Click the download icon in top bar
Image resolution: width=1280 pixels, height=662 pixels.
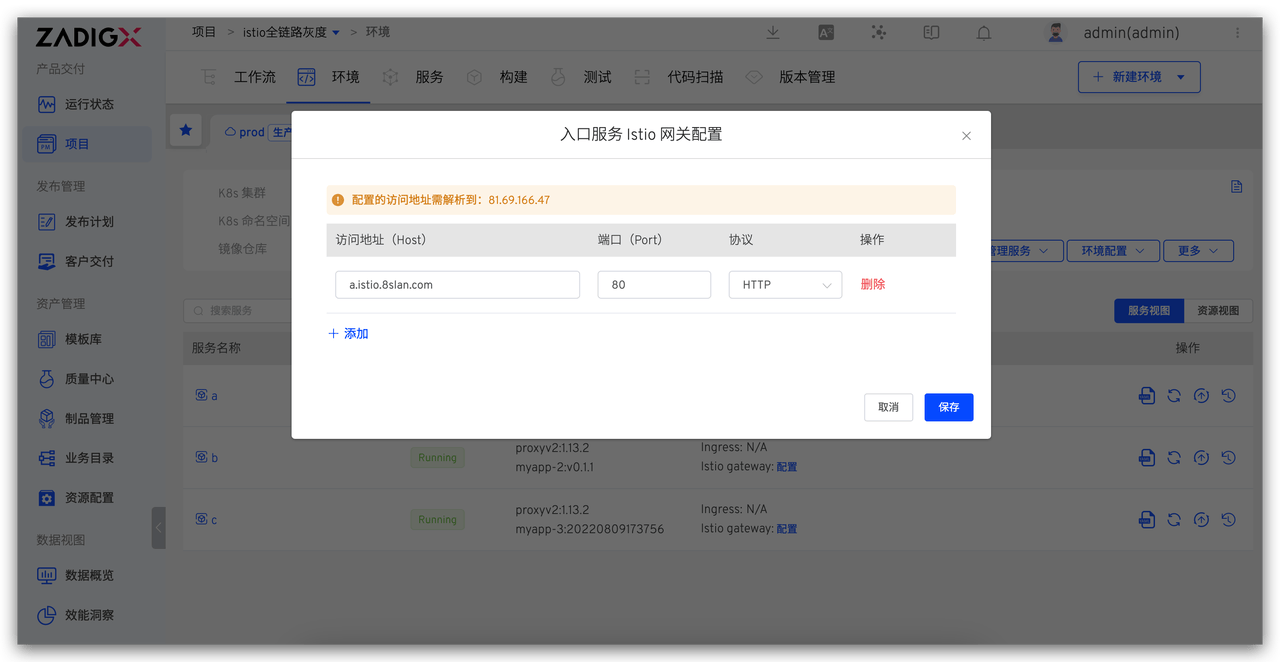pyautogui.click(x=773, y=33)
